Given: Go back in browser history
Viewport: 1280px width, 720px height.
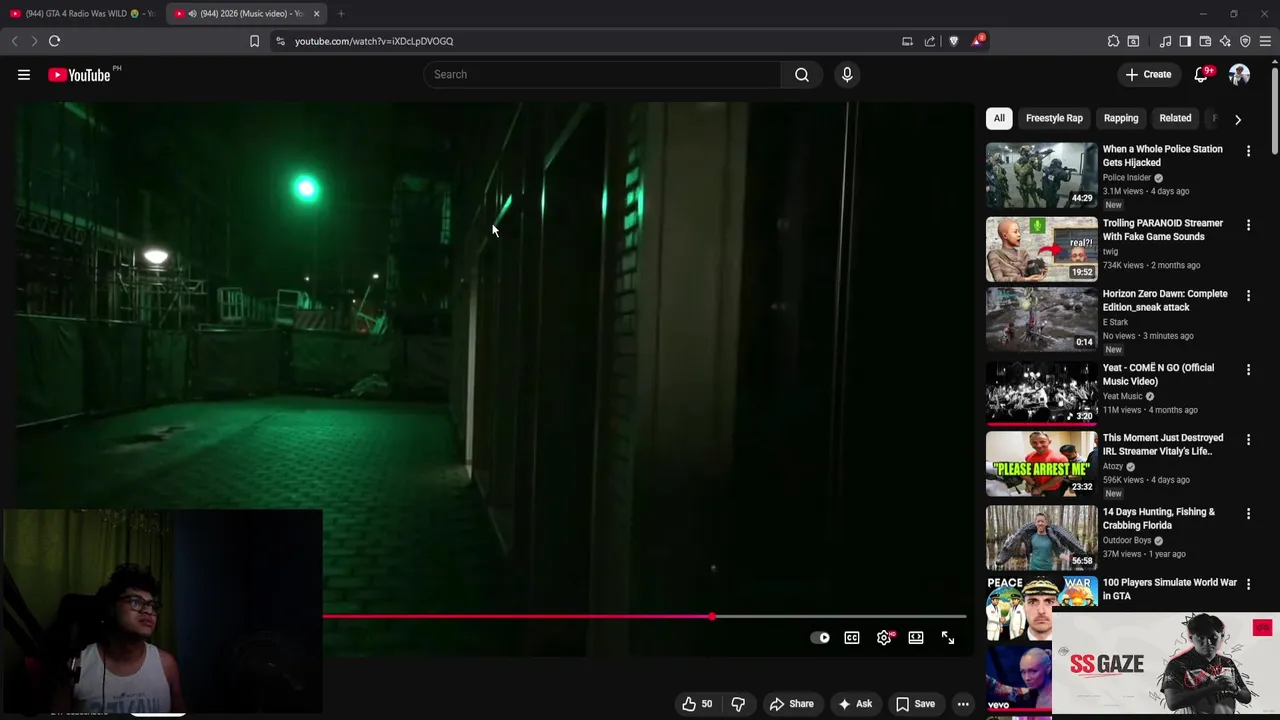Looking at the screenshot, I should tap(14, 41).
